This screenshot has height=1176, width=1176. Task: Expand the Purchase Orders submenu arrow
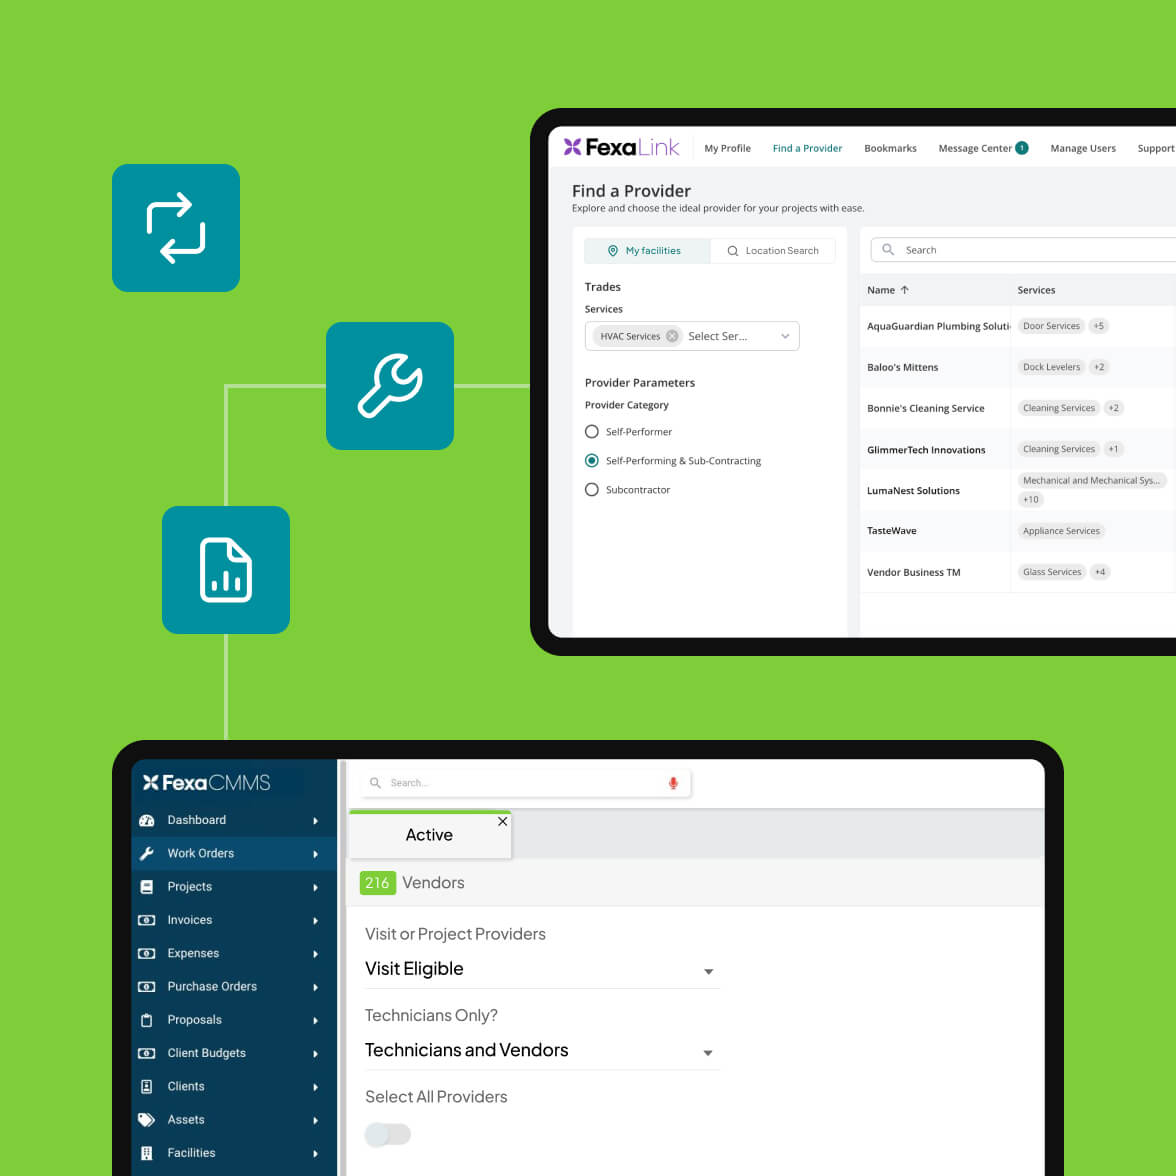point(316,988)
